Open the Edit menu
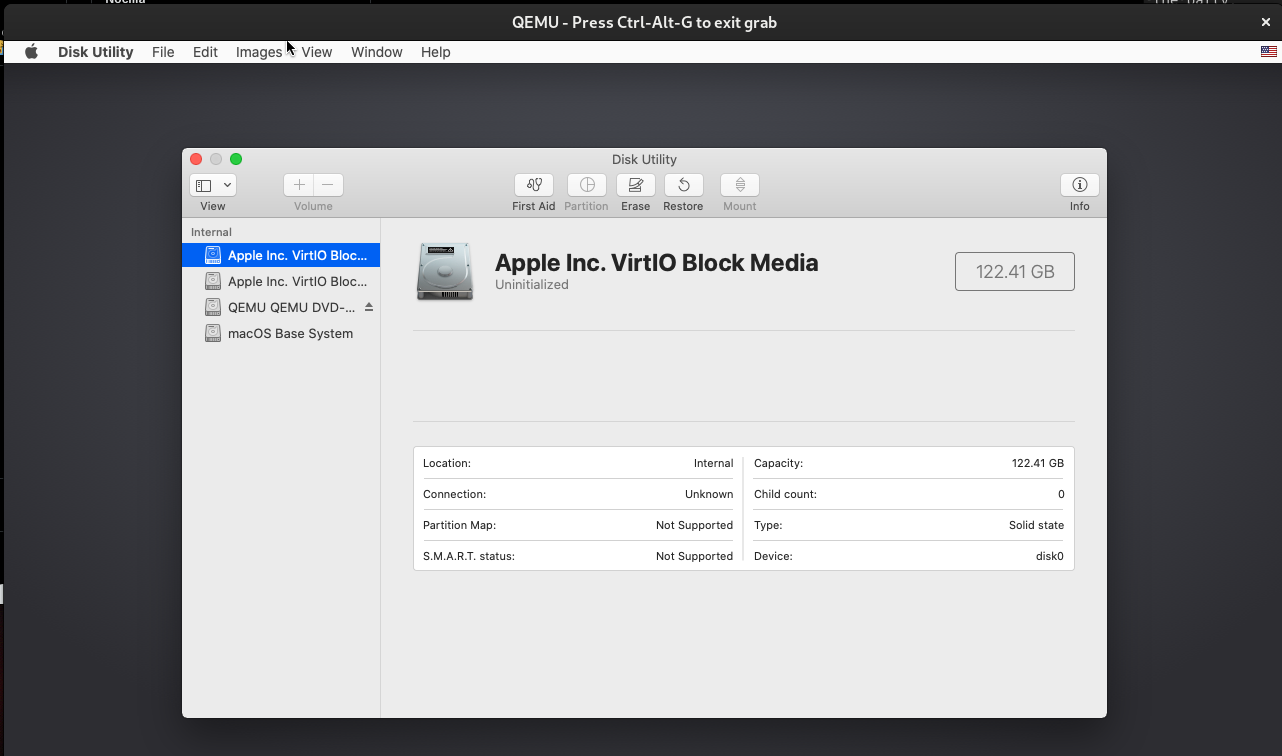Image resolution: width=1282 pixels, height=756 pixels. [205, 52]
